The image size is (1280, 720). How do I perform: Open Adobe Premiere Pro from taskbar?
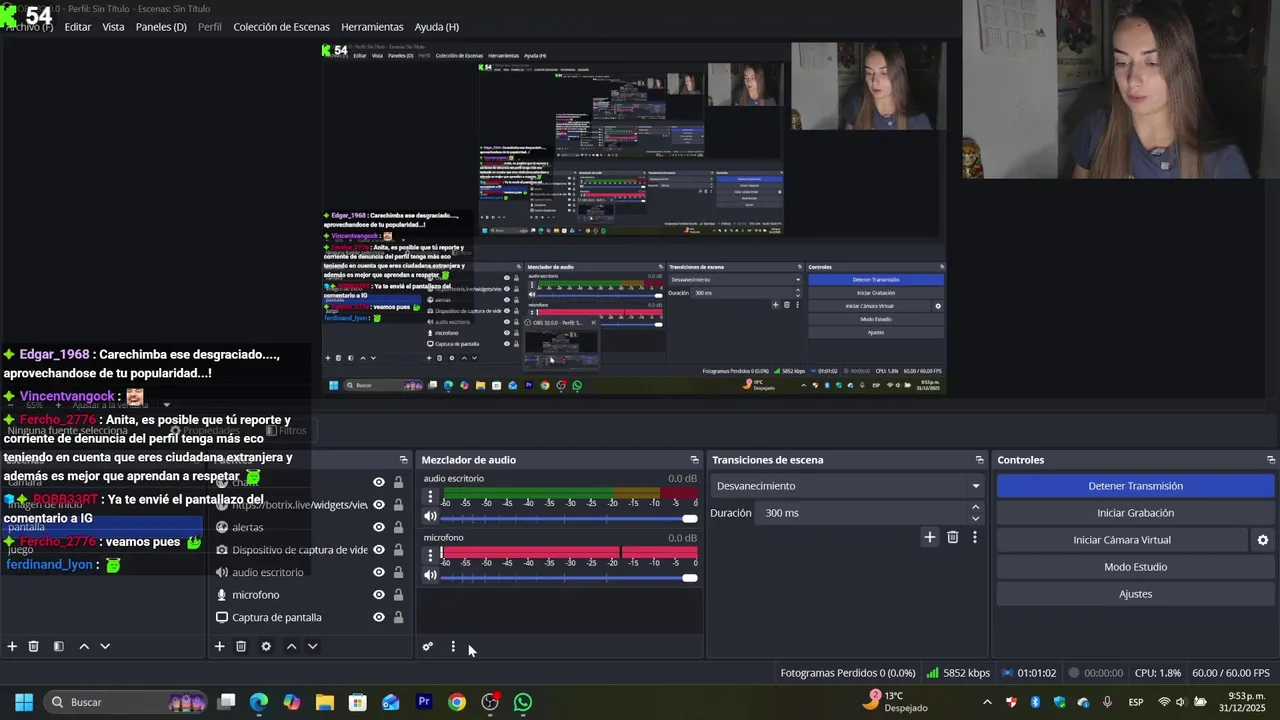pyautogui.click(x=424, y=702)
